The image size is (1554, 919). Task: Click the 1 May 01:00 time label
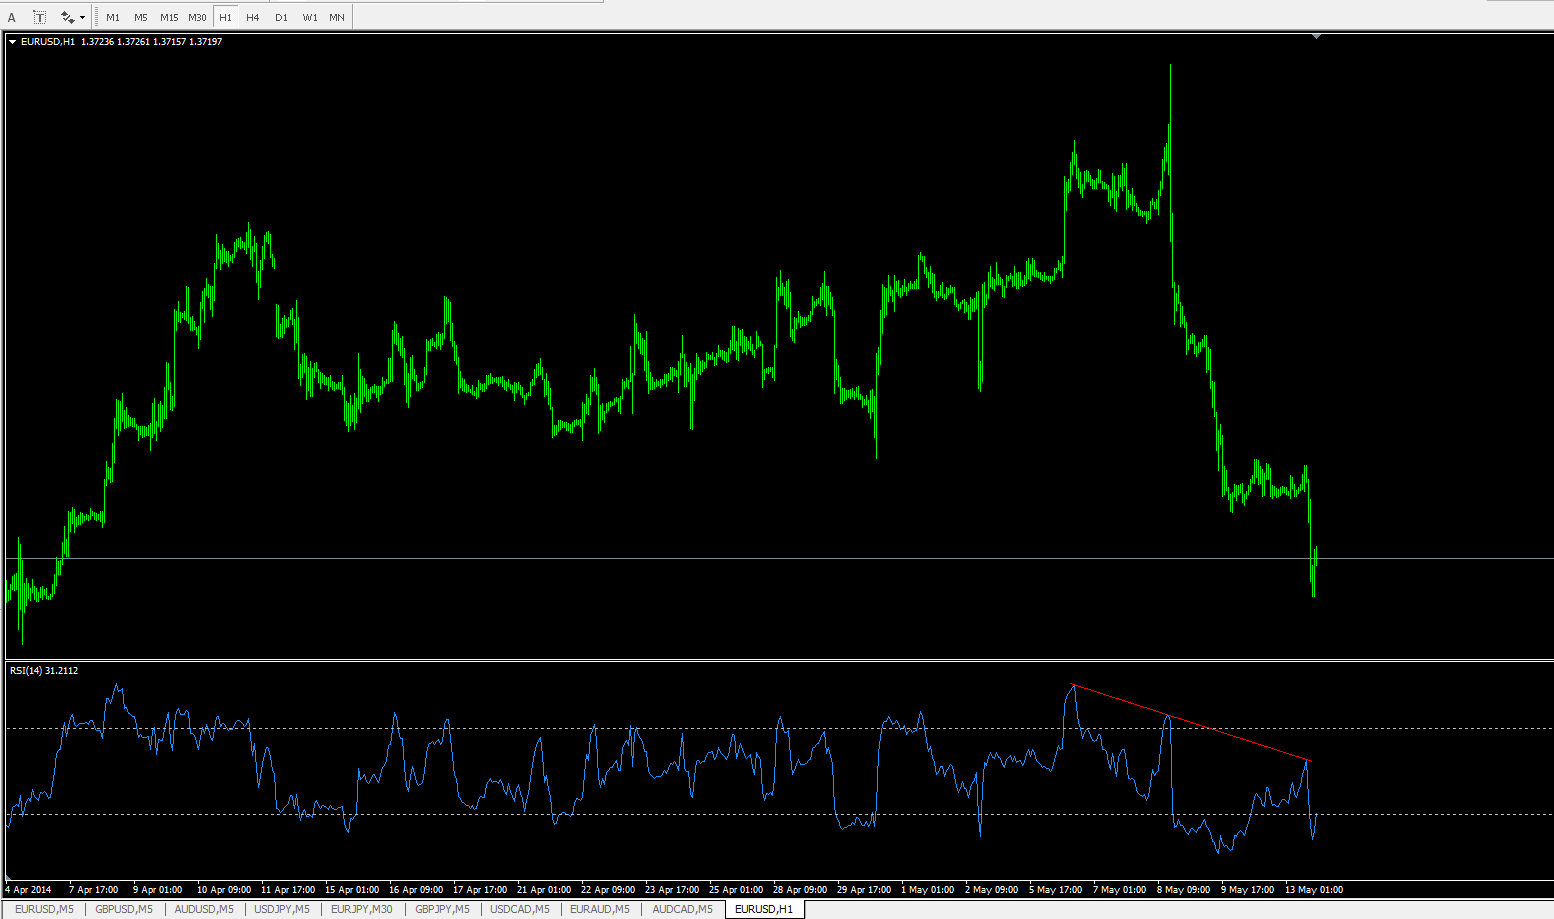(927, 890)
